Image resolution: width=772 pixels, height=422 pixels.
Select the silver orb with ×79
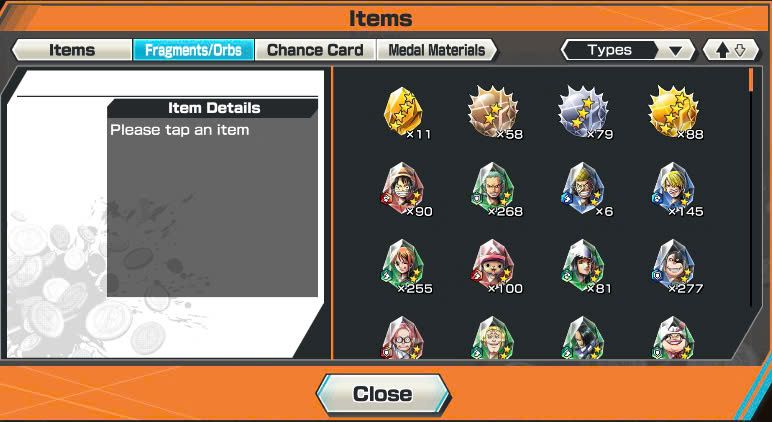(583, 111)
